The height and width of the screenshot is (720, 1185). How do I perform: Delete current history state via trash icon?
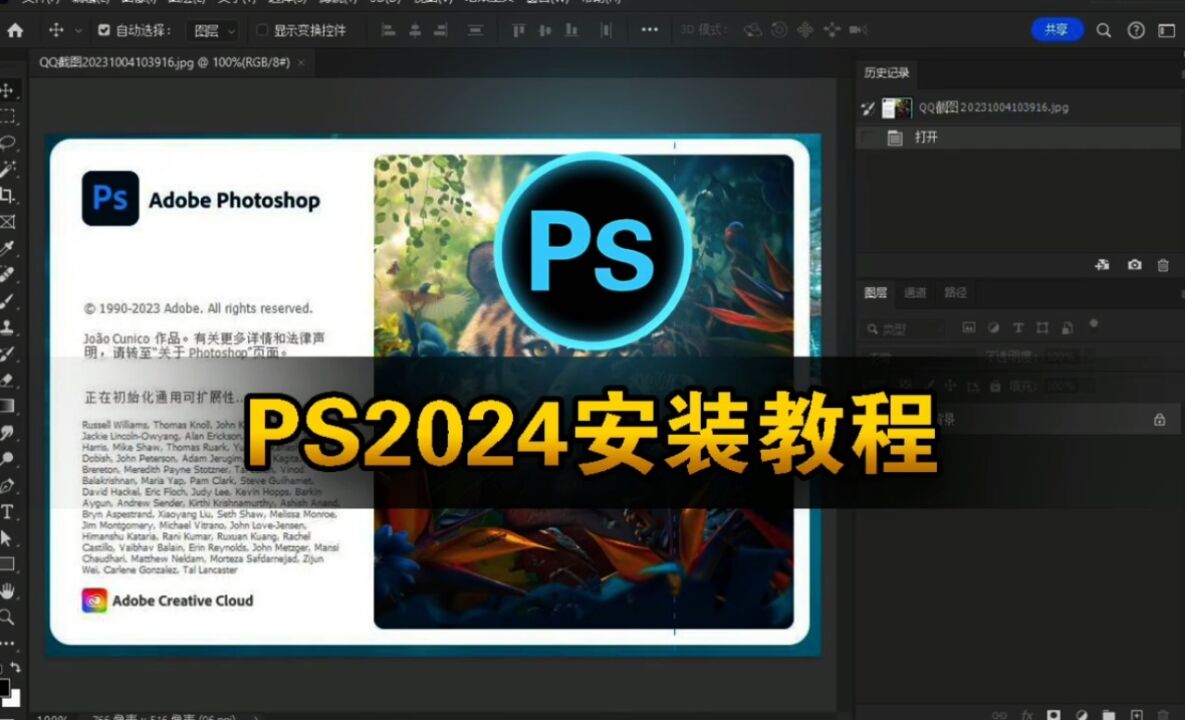[x=1165, y=265]
